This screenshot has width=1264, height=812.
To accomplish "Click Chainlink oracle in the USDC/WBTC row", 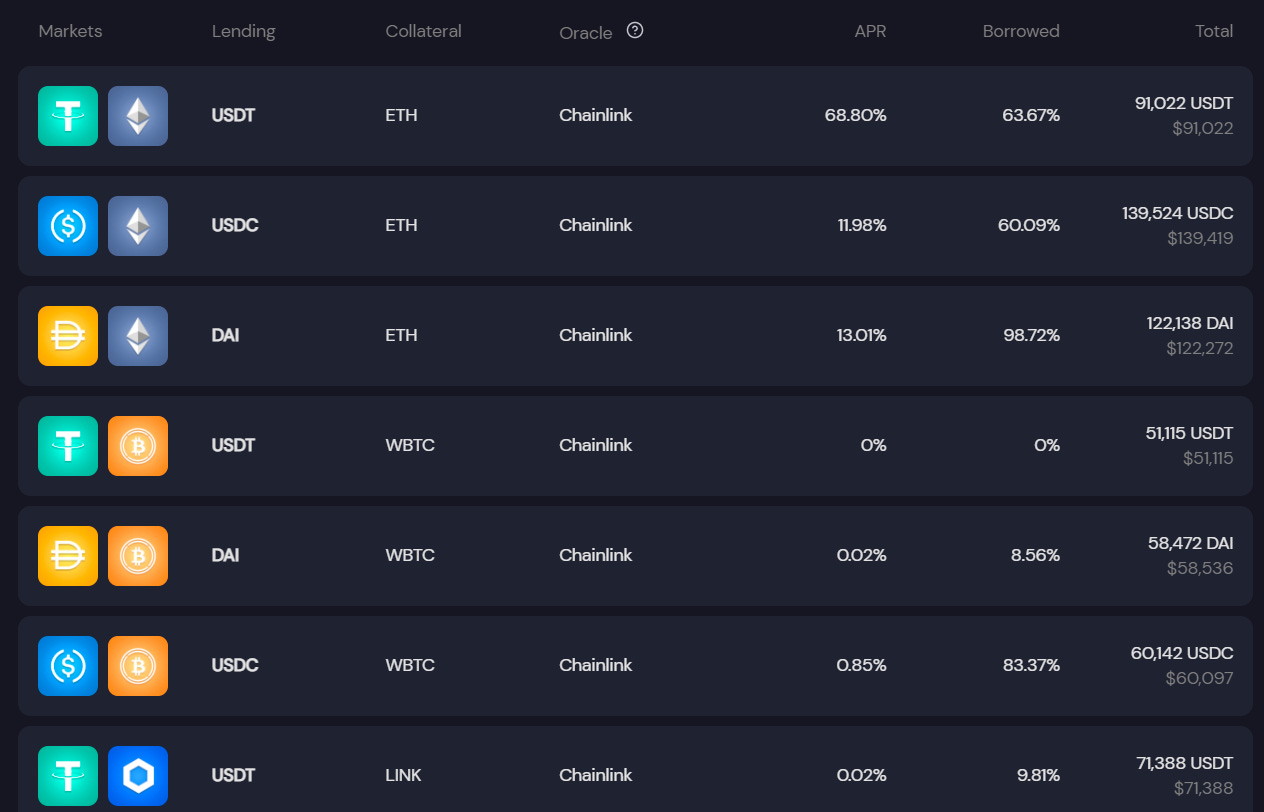I will (x=596, y=665).
